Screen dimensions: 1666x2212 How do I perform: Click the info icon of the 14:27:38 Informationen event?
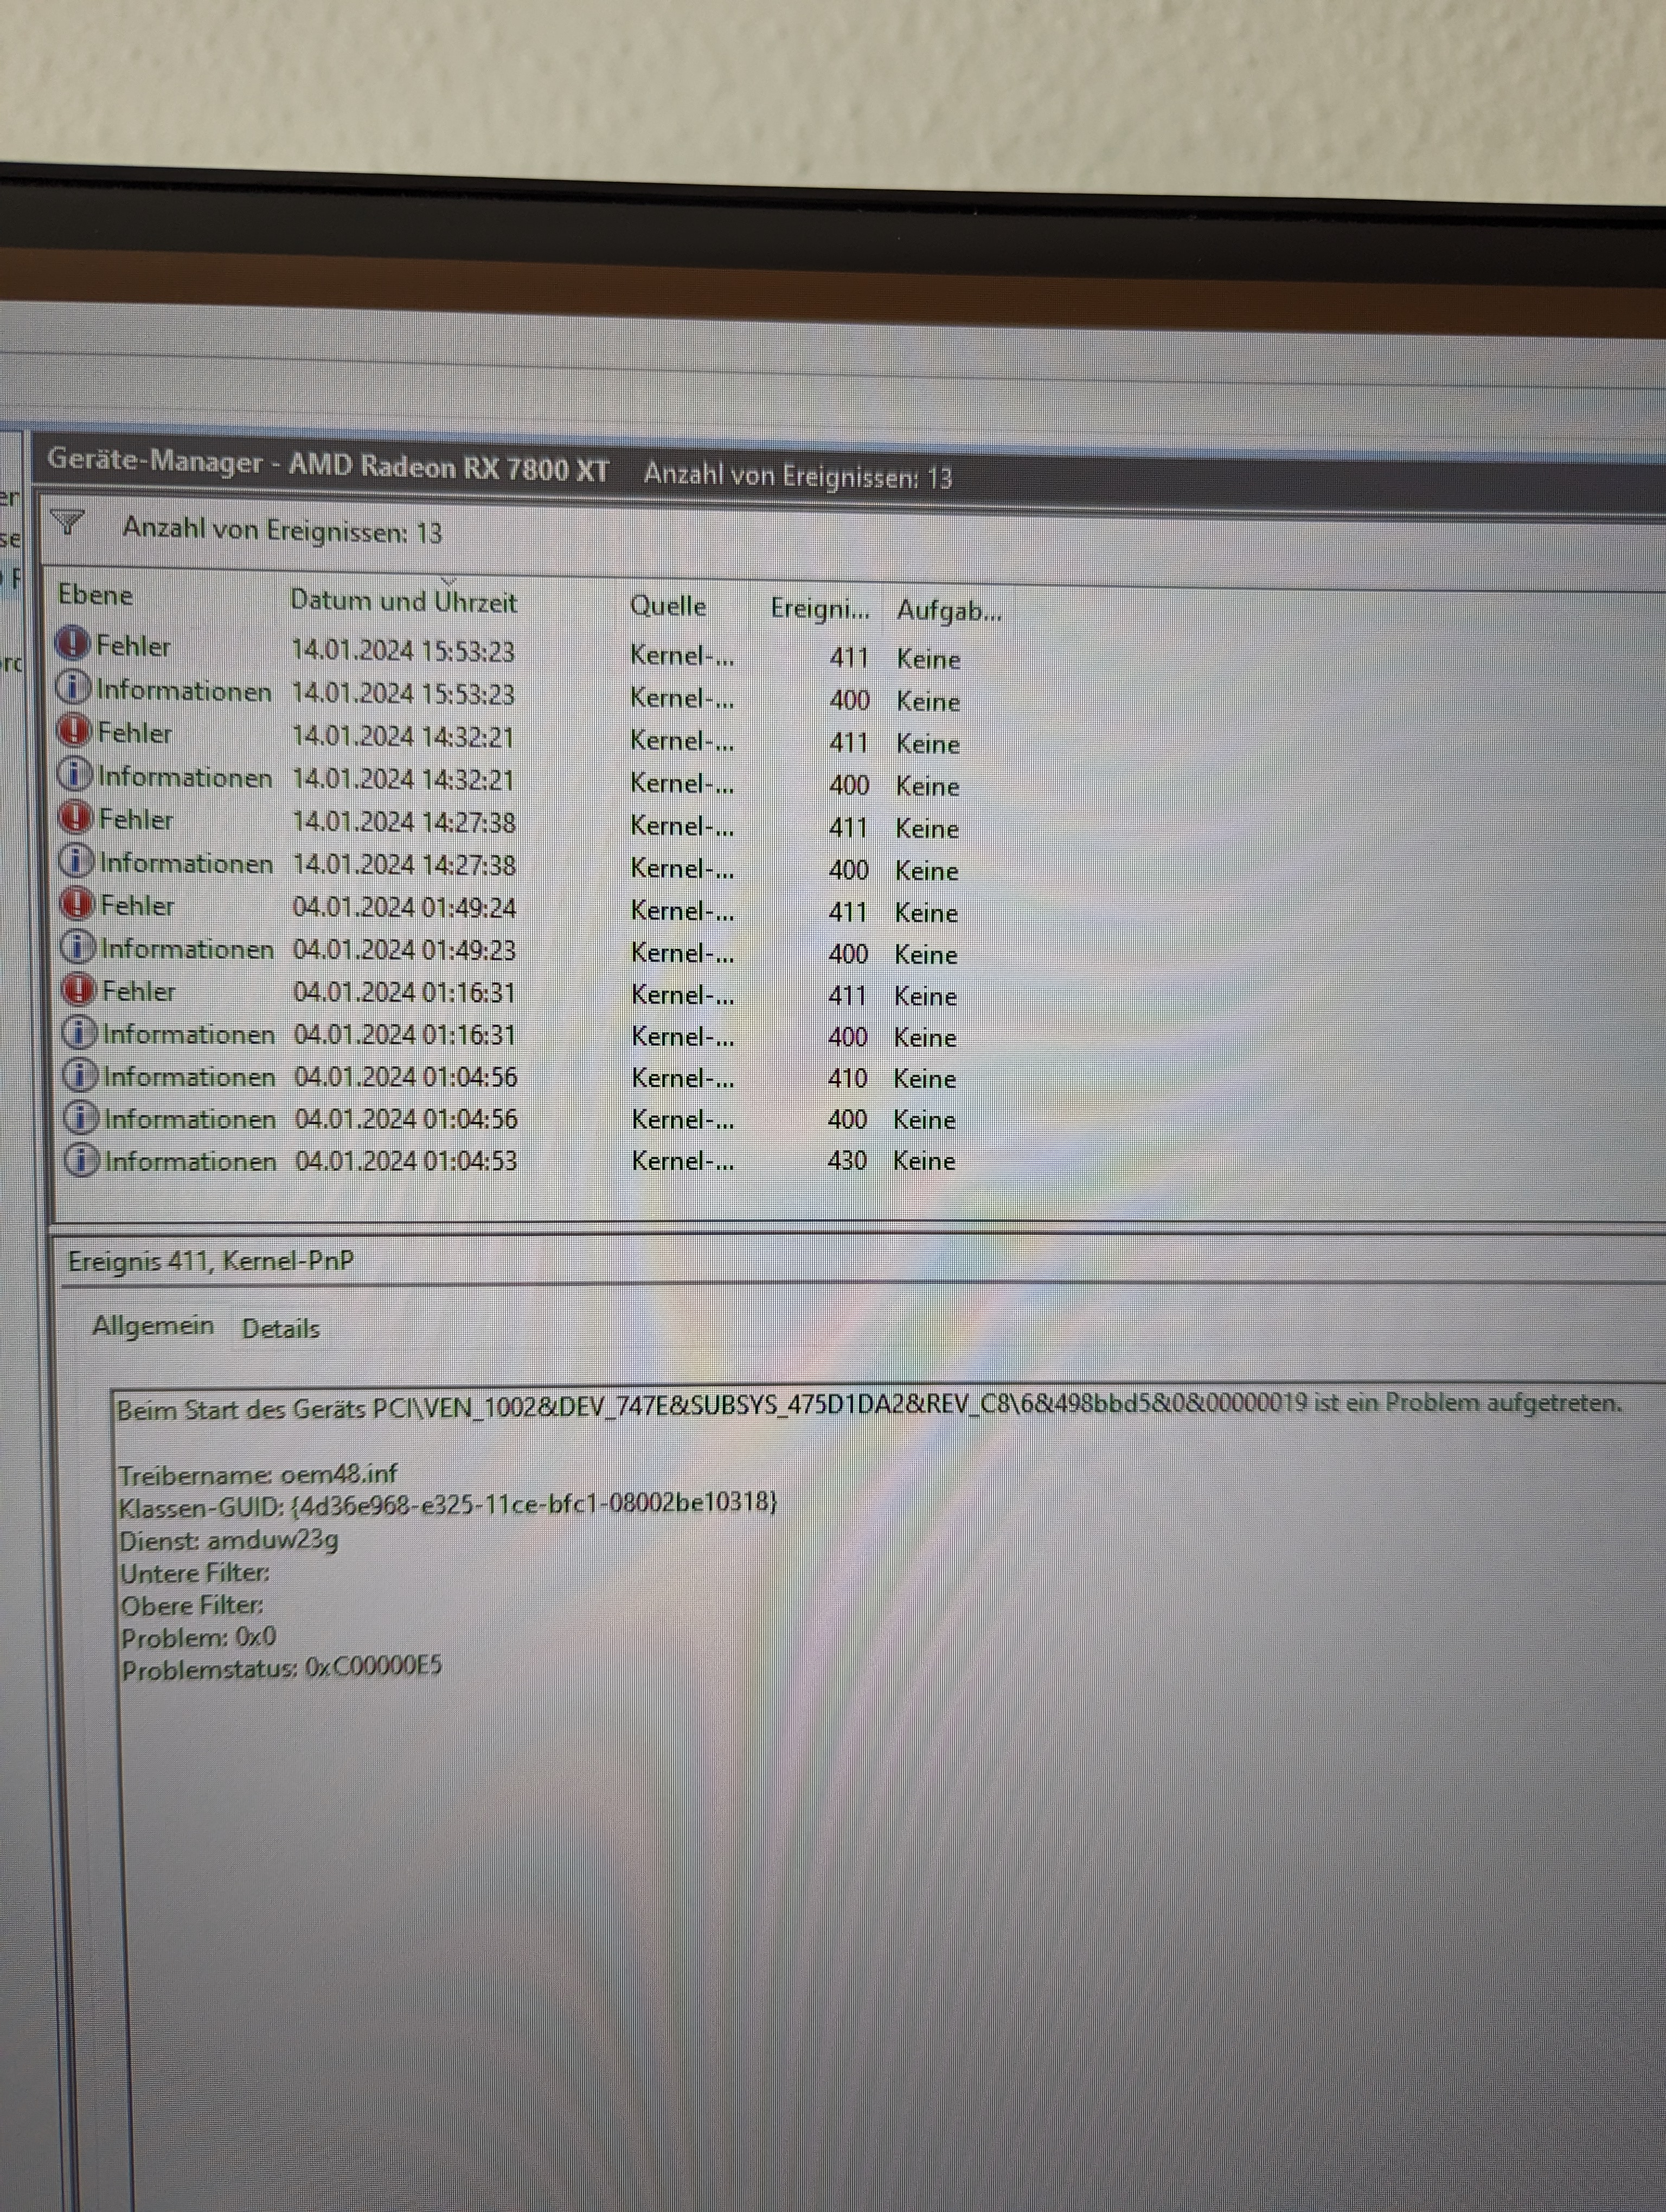point(77,860)
